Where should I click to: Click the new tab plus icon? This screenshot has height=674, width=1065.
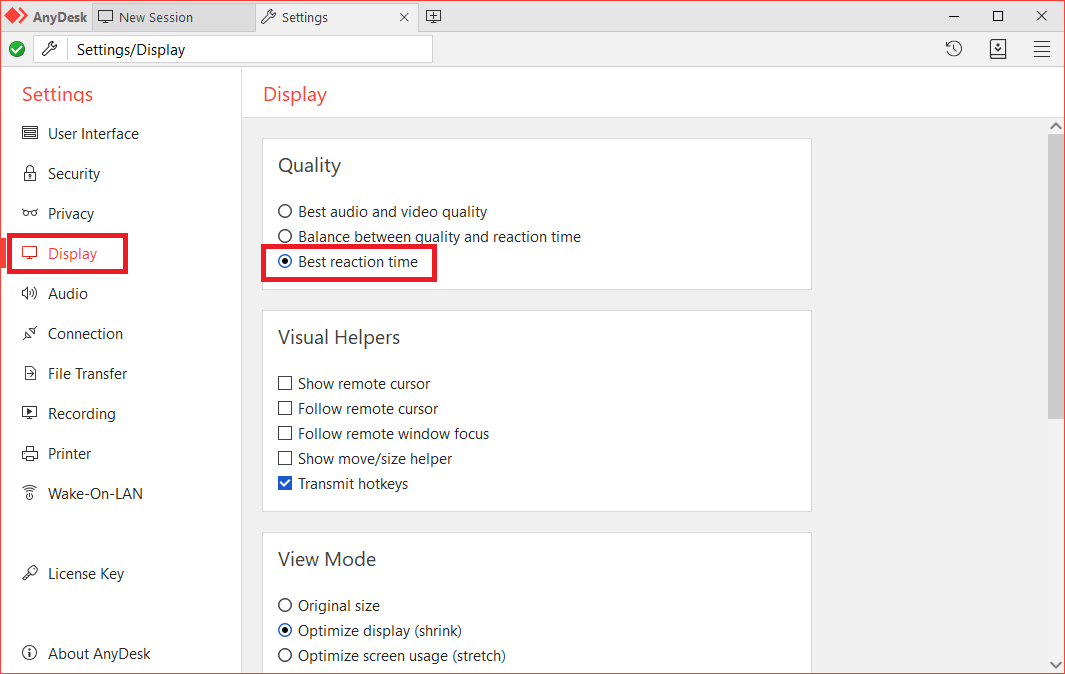coord(433,17)
